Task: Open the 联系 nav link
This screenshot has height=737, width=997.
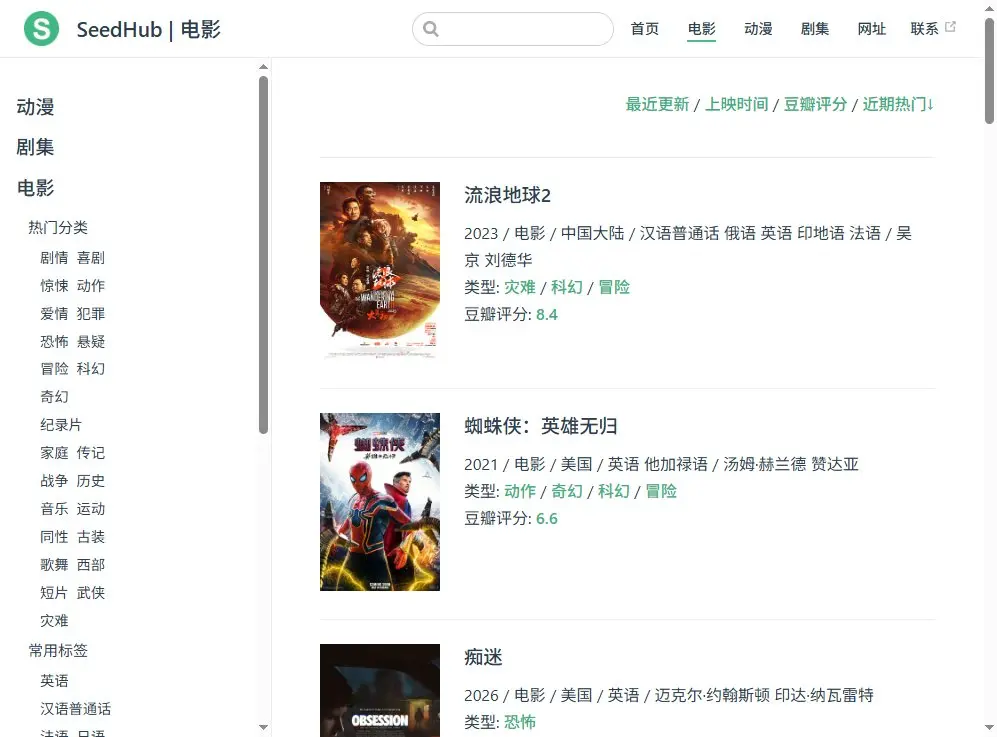Action: point(925,29)
